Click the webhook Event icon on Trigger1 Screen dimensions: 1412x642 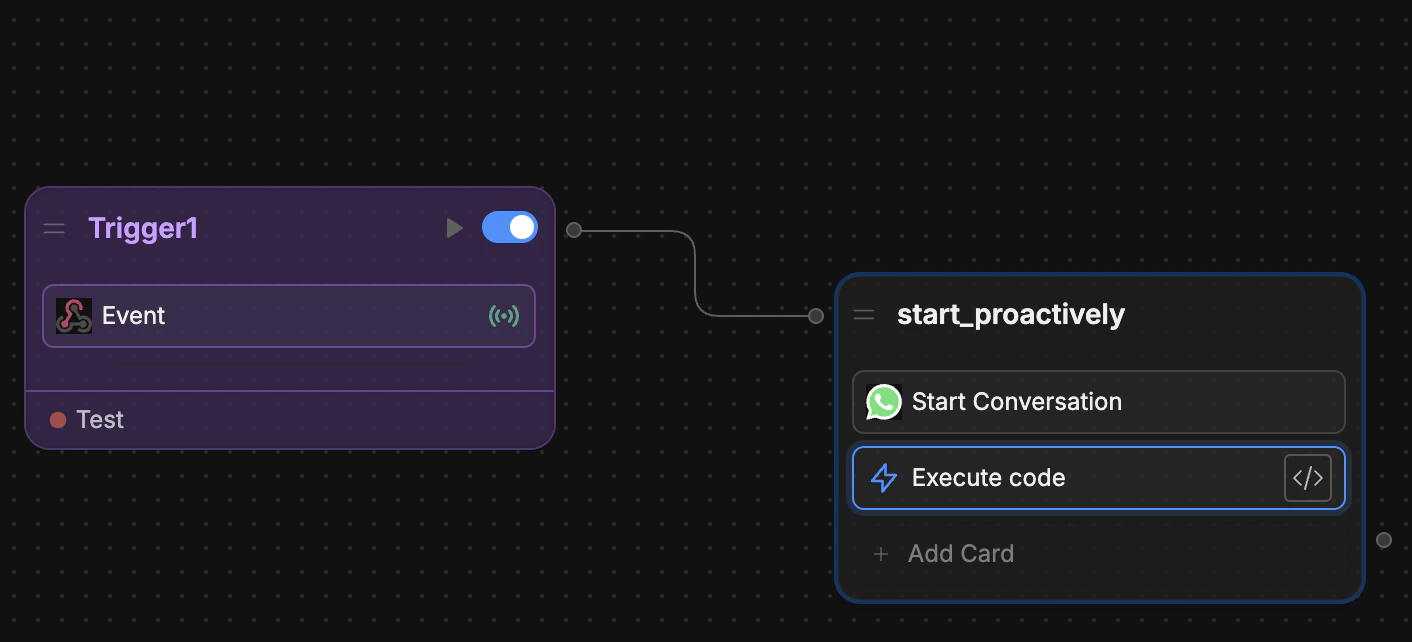[72, 315]
